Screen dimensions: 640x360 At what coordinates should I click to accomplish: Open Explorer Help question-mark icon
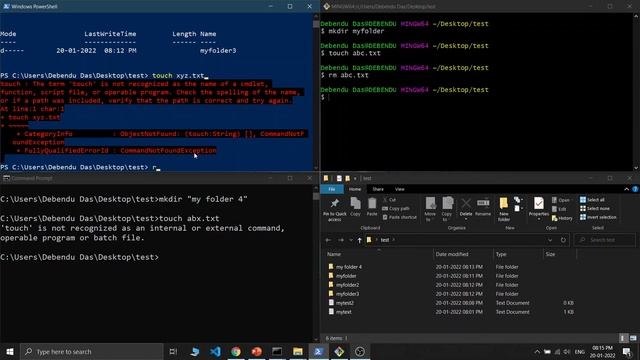pyautogui.click(x=635, y=189)
